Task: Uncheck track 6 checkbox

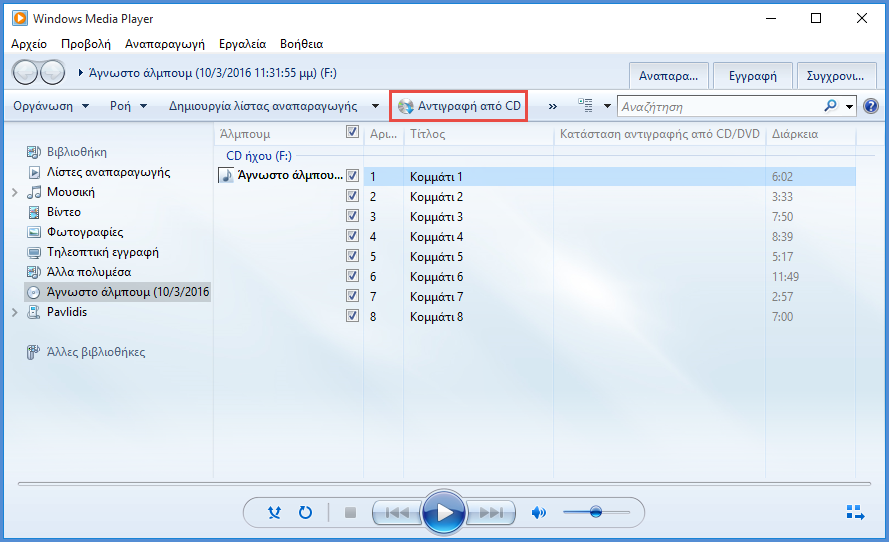Action: pos(352,276)
